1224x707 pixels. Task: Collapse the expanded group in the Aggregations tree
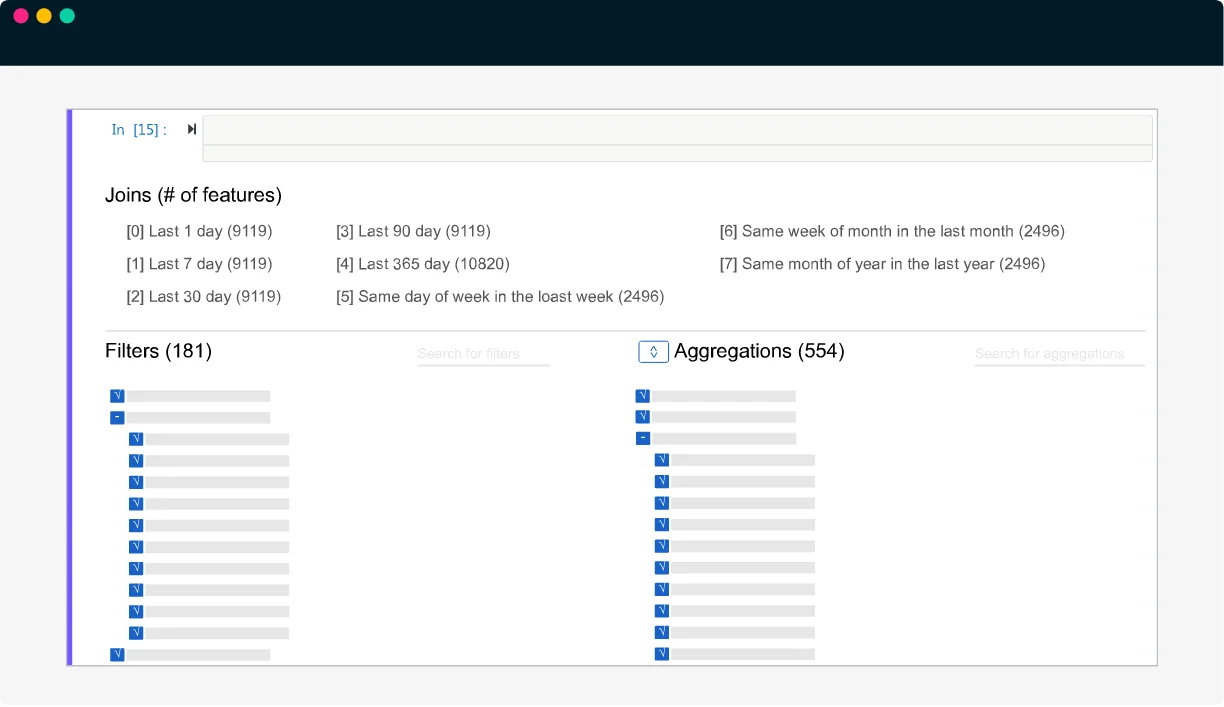[643, 439]
